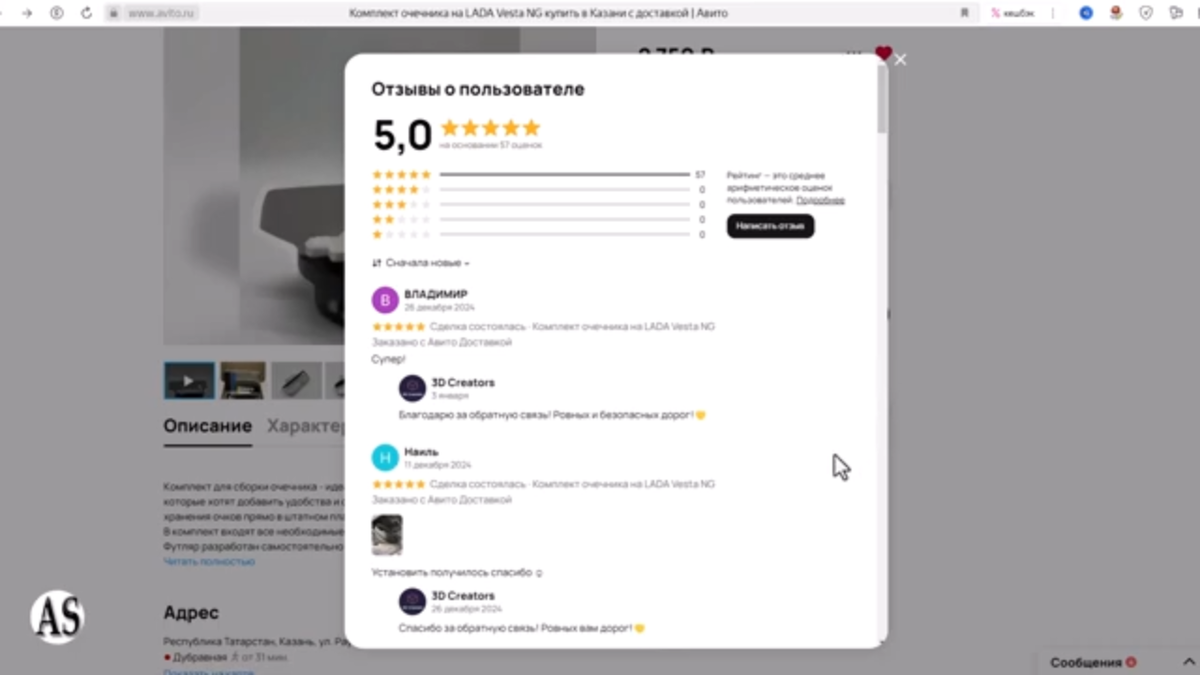Viewport: 1200px width, 675px height.
Task: Click the www.avito.ru address field
Action: pyautogui.click(x=162, y=13)
